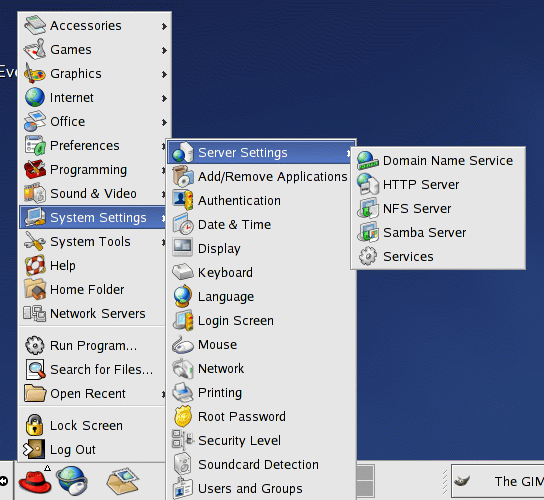Click the Help lifebuoy icon
Viewport: 544px width, 500px height.
point(35,265)
